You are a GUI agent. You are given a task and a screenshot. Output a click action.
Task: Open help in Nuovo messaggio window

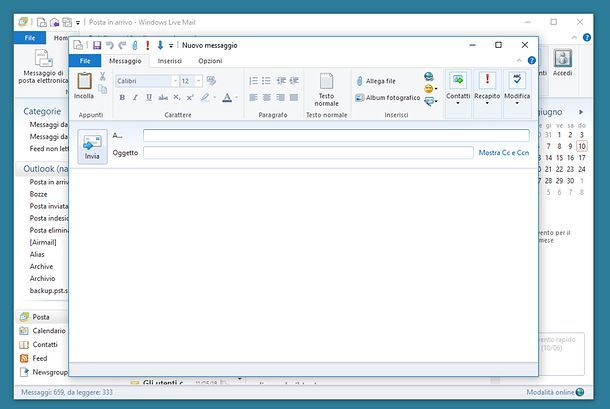531,60
